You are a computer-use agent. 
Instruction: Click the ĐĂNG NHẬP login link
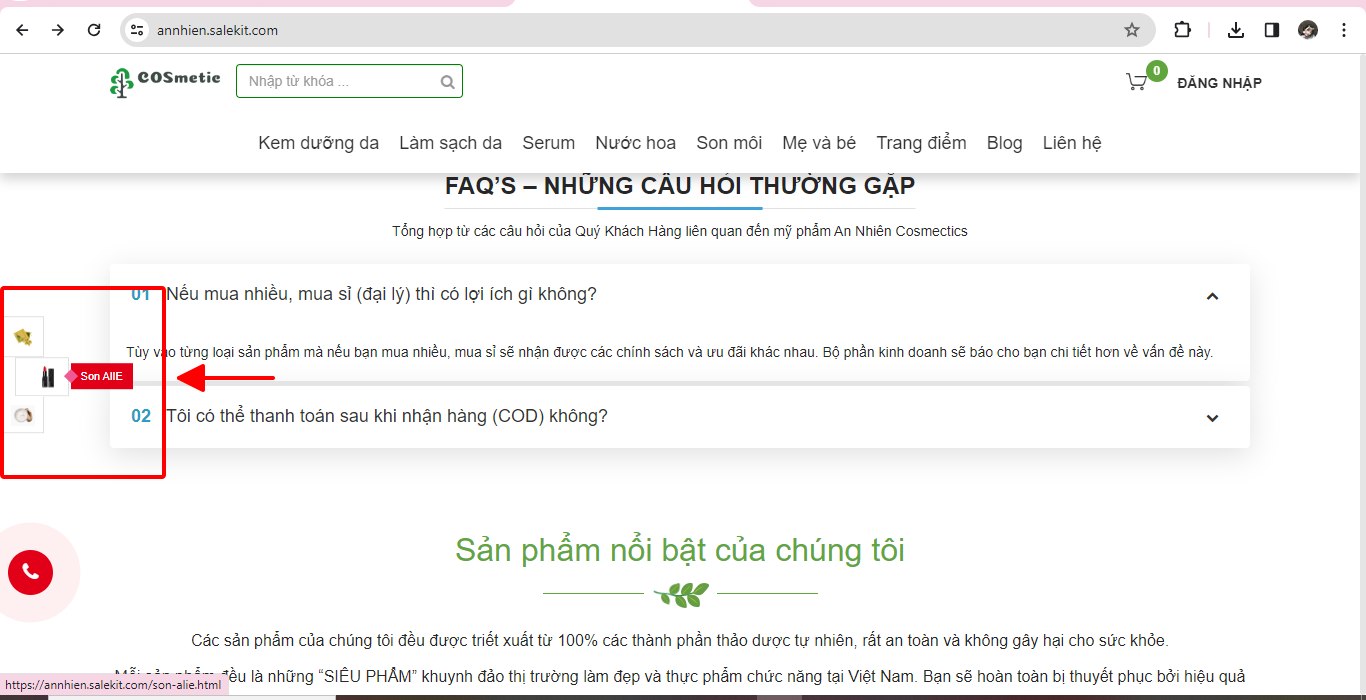tap(1219, 83)
